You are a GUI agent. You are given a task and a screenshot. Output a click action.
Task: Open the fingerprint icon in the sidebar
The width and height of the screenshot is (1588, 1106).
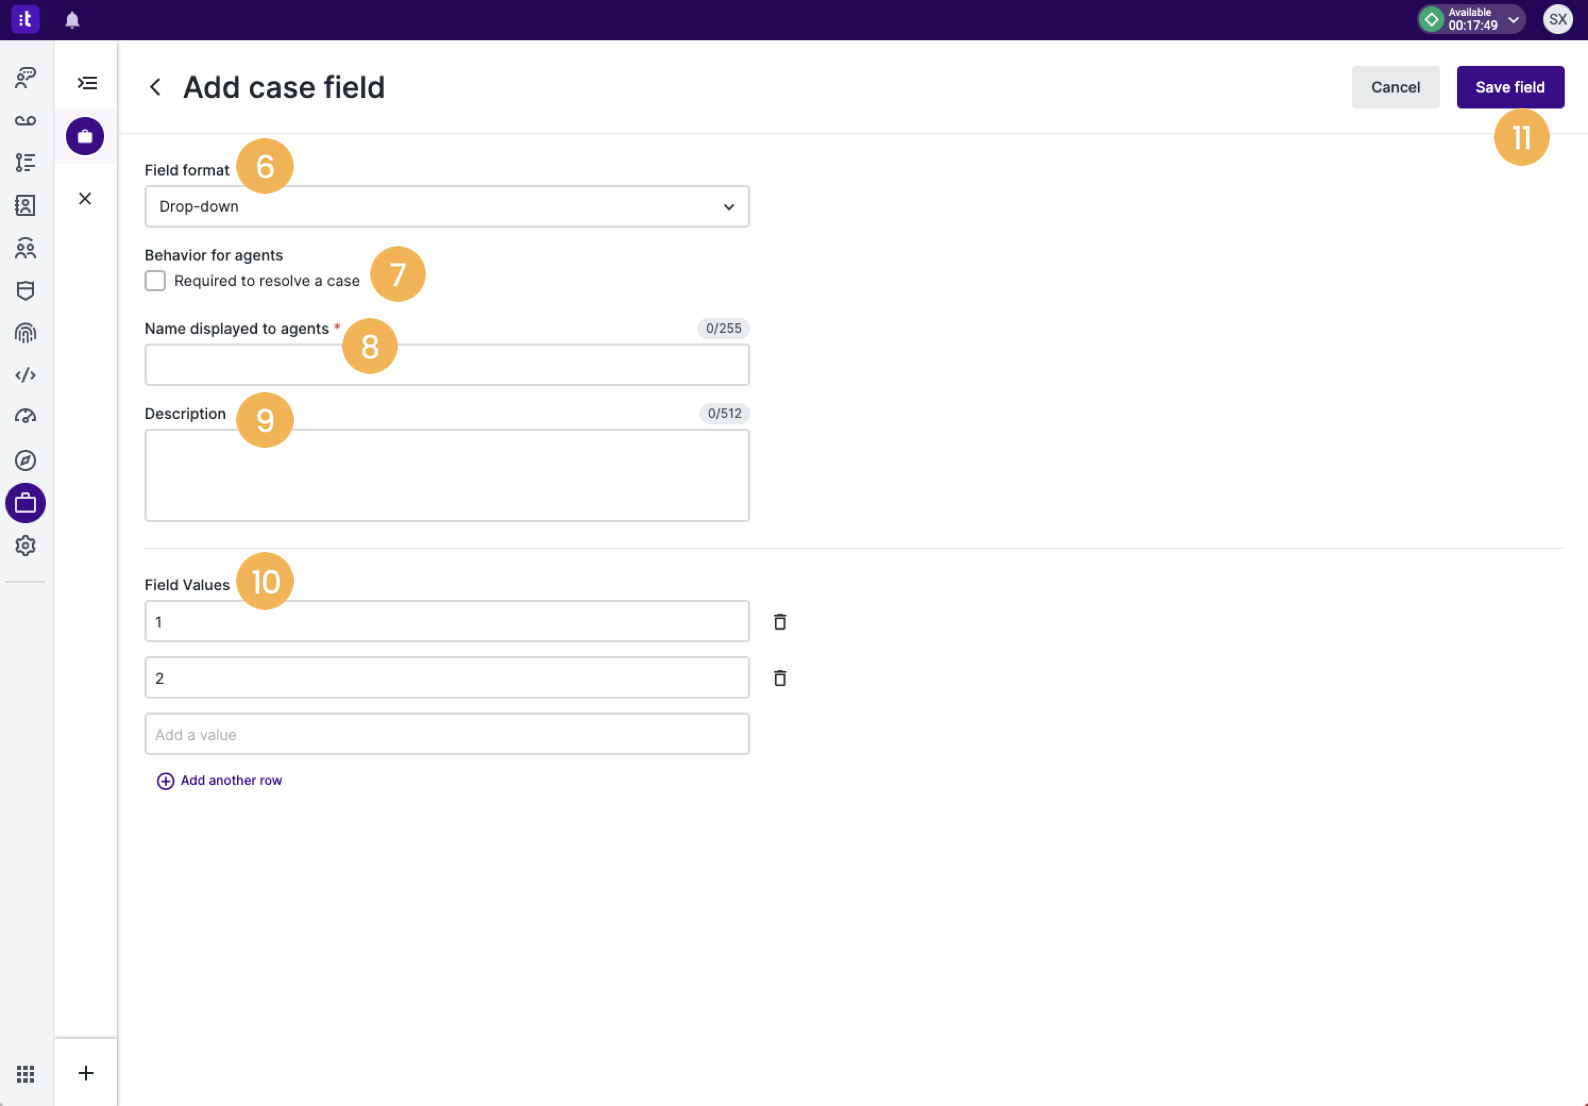(26, 333)
